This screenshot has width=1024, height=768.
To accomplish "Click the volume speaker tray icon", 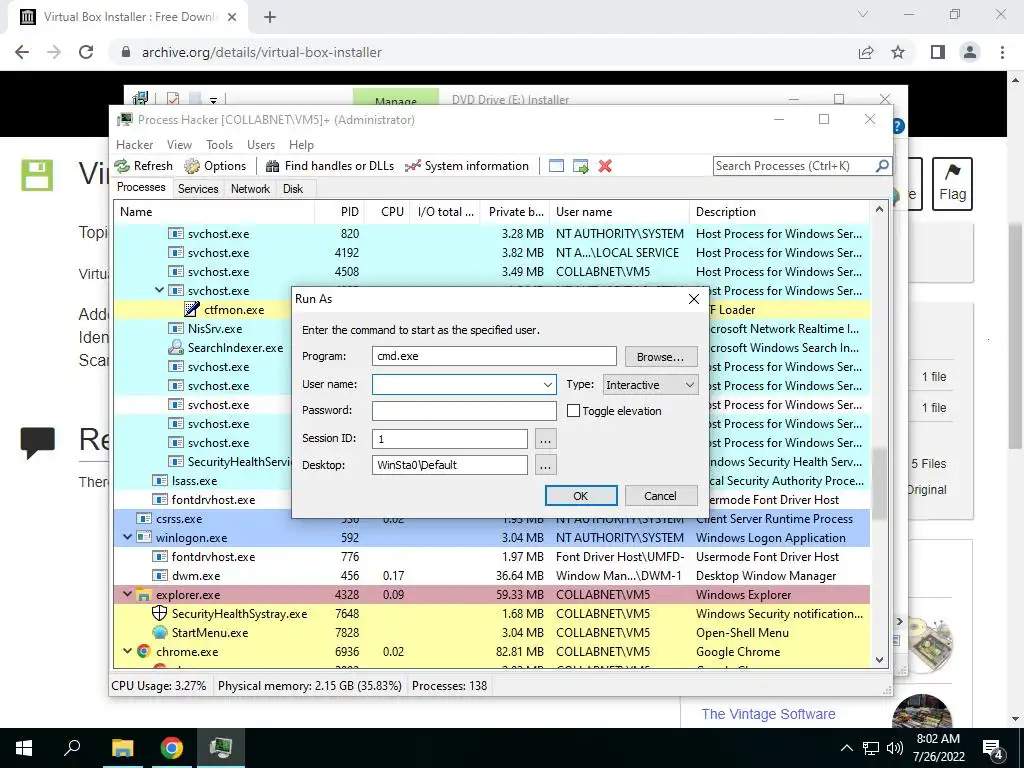I will pos(895,748).
